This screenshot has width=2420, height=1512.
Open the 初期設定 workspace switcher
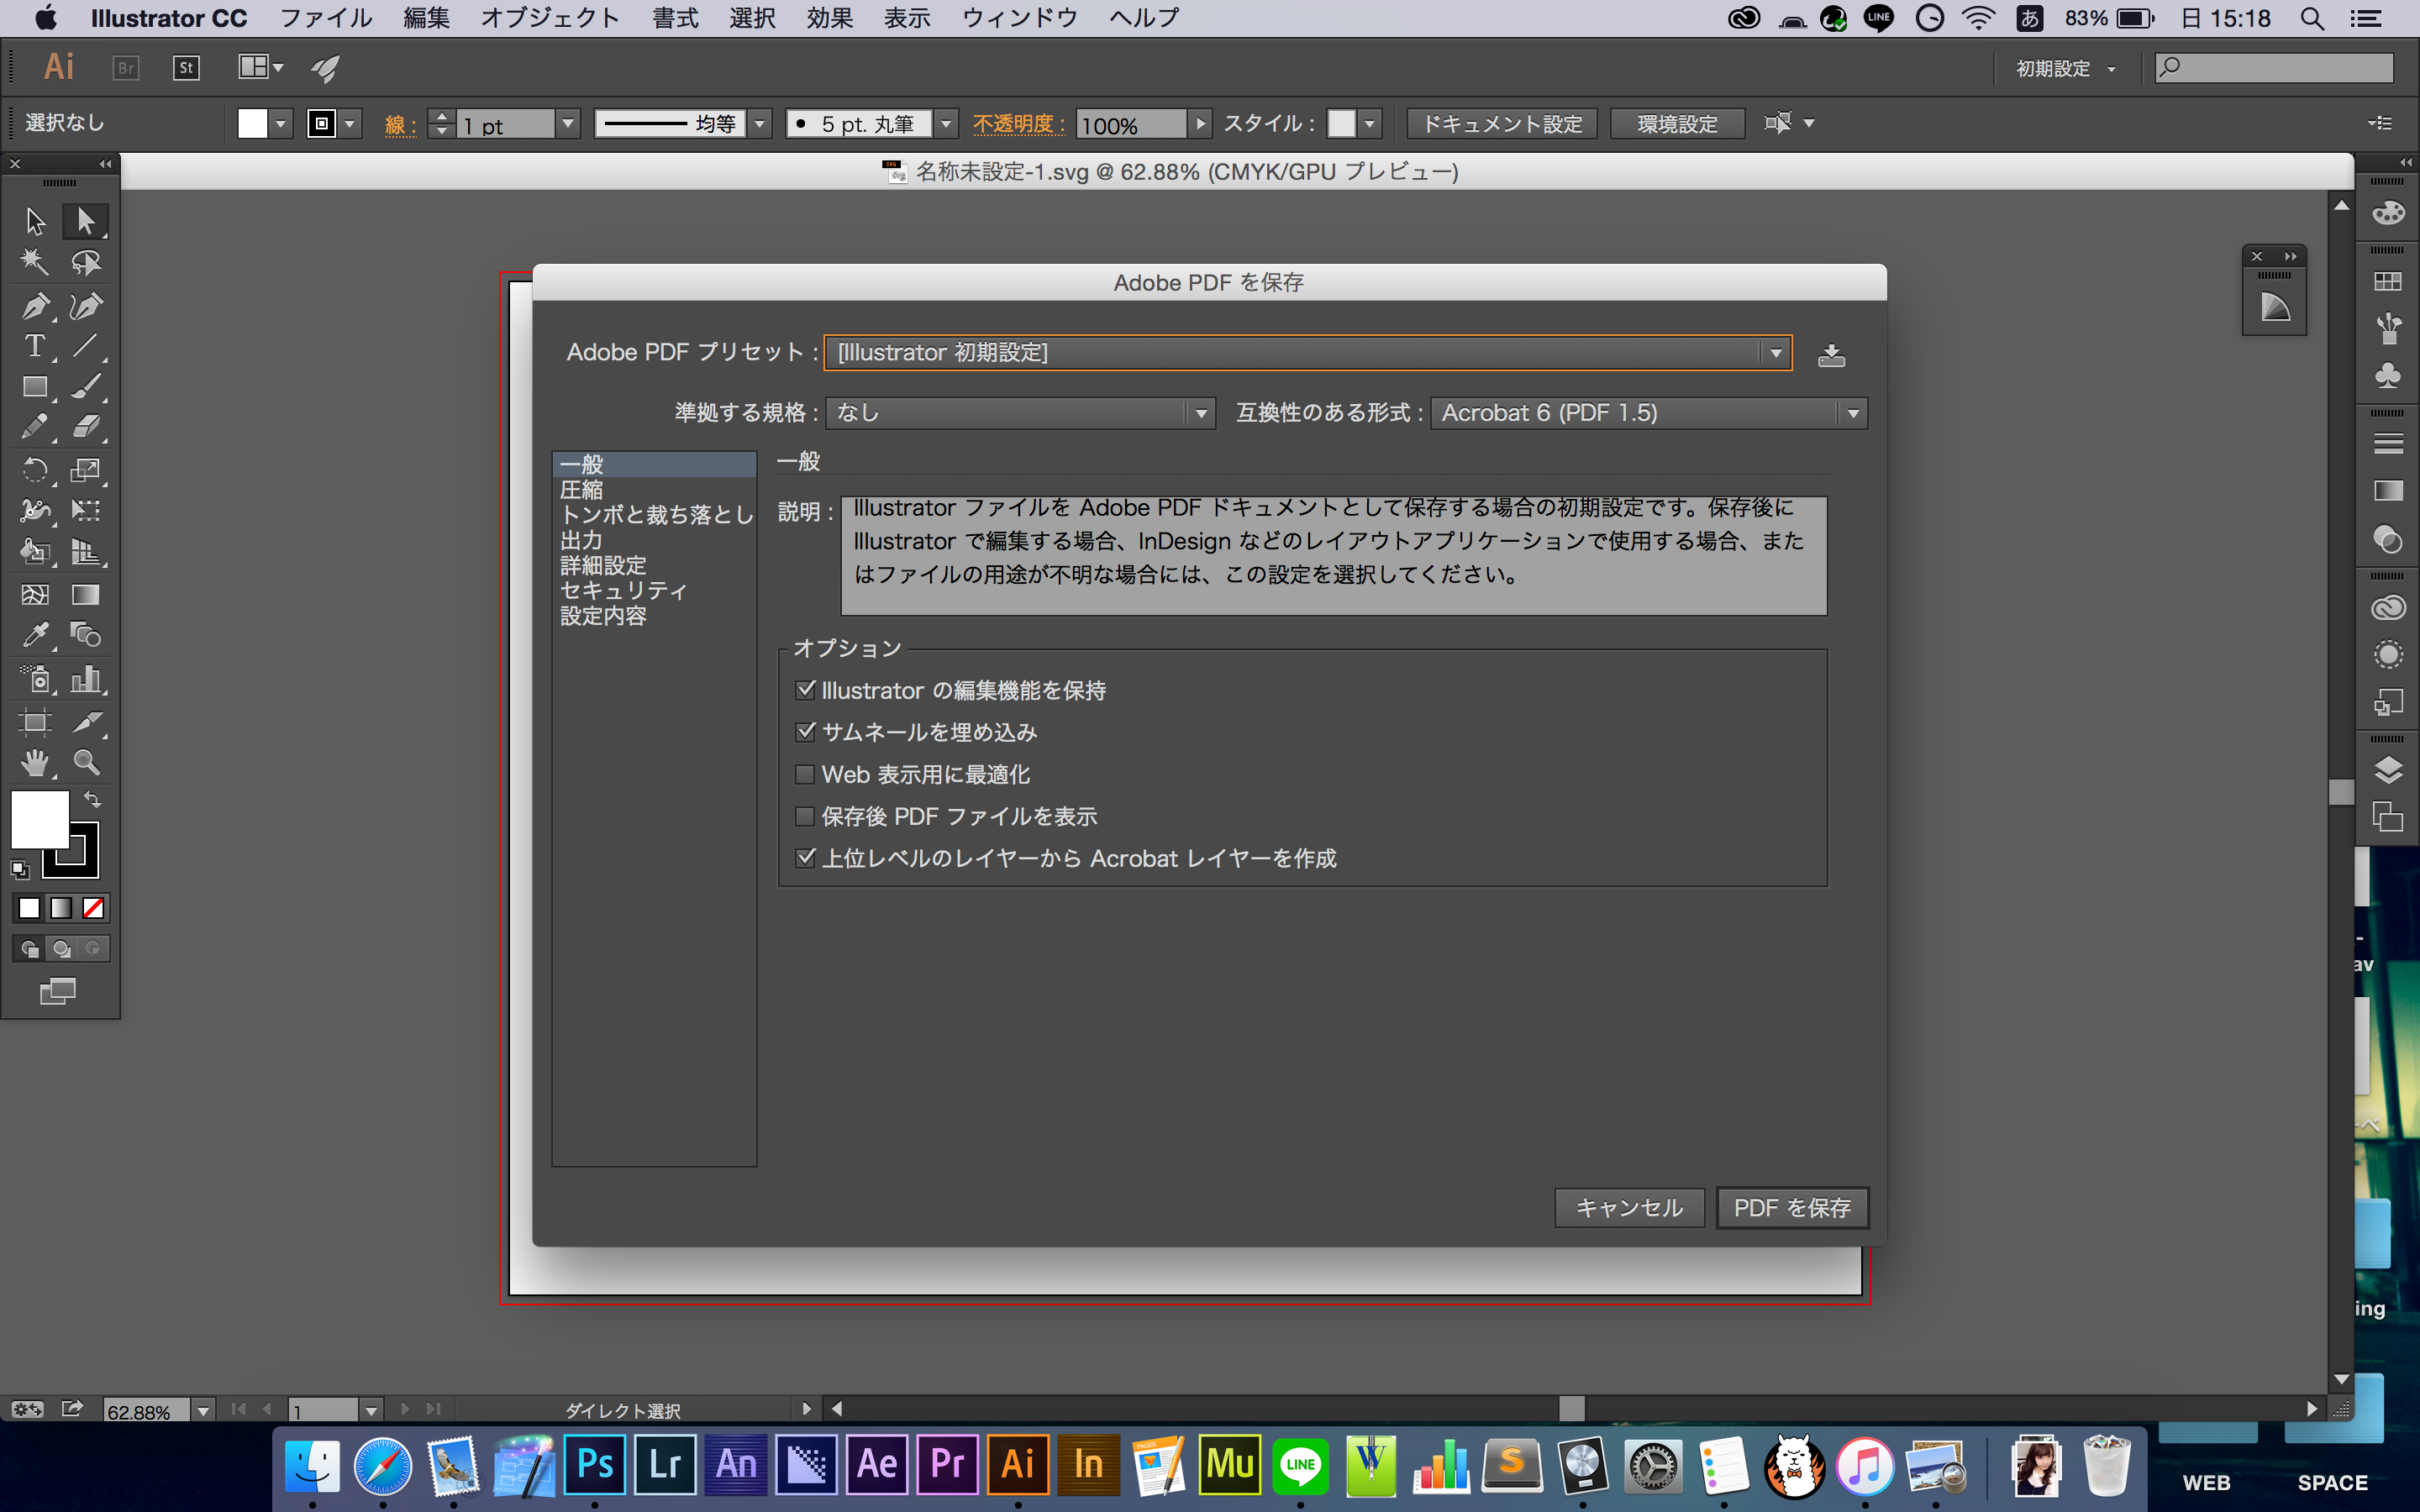(x=2065, y=68)
